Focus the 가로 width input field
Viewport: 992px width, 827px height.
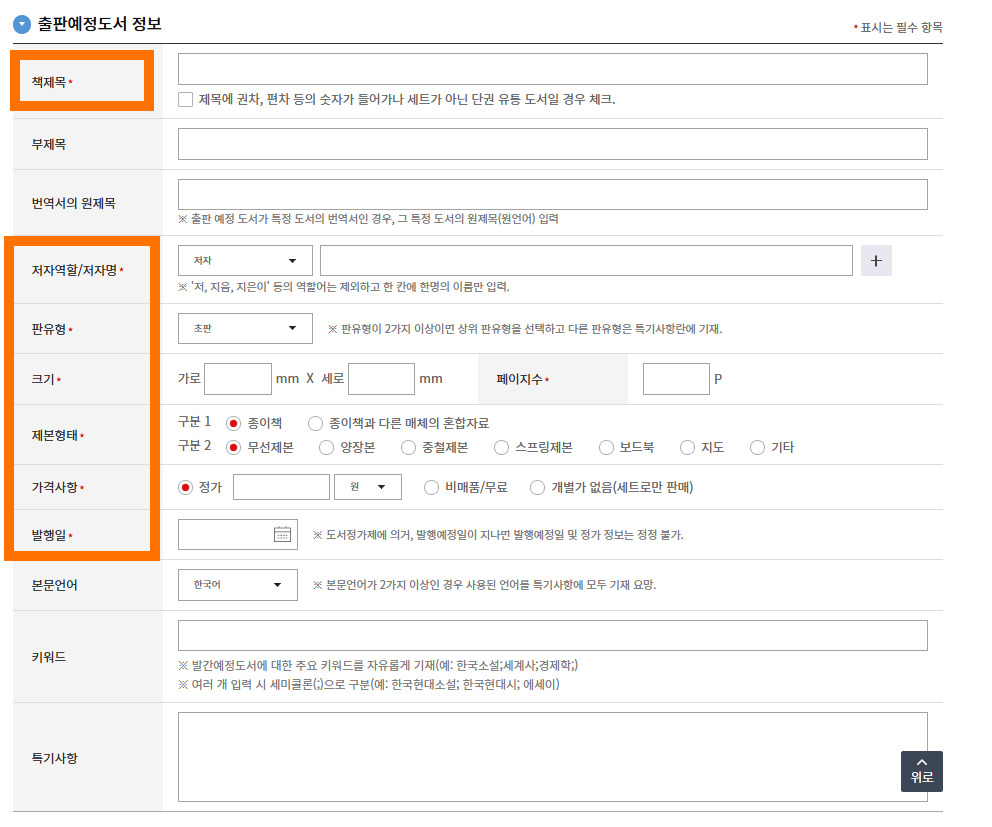pyautogui.click(x=238, y=379)
